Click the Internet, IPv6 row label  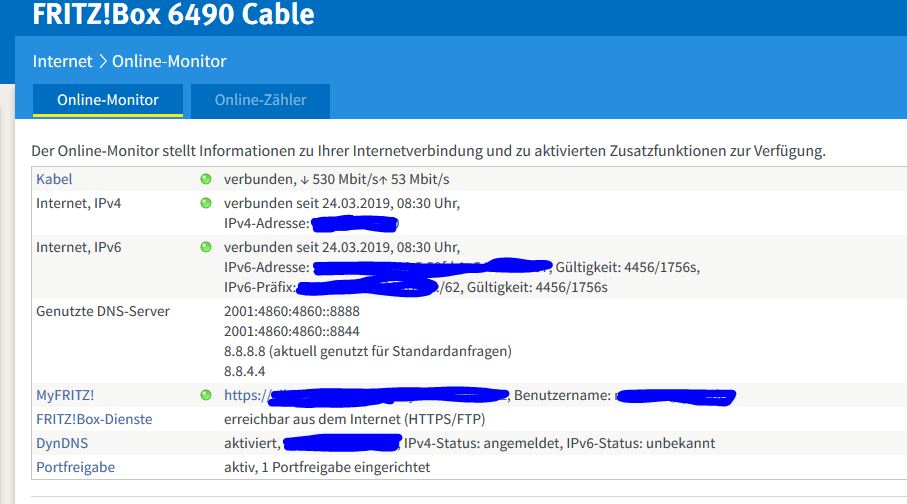(x=79, y=247)
